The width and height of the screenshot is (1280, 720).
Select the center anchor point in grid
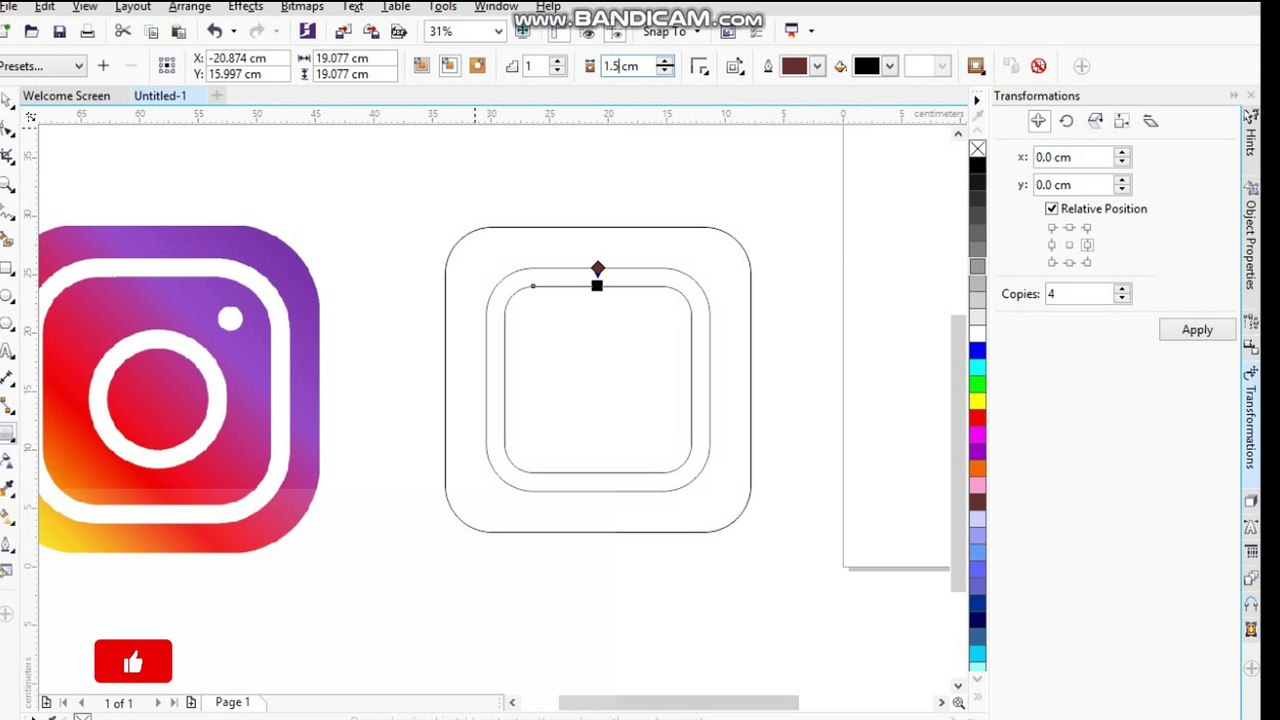(1069, 245)
